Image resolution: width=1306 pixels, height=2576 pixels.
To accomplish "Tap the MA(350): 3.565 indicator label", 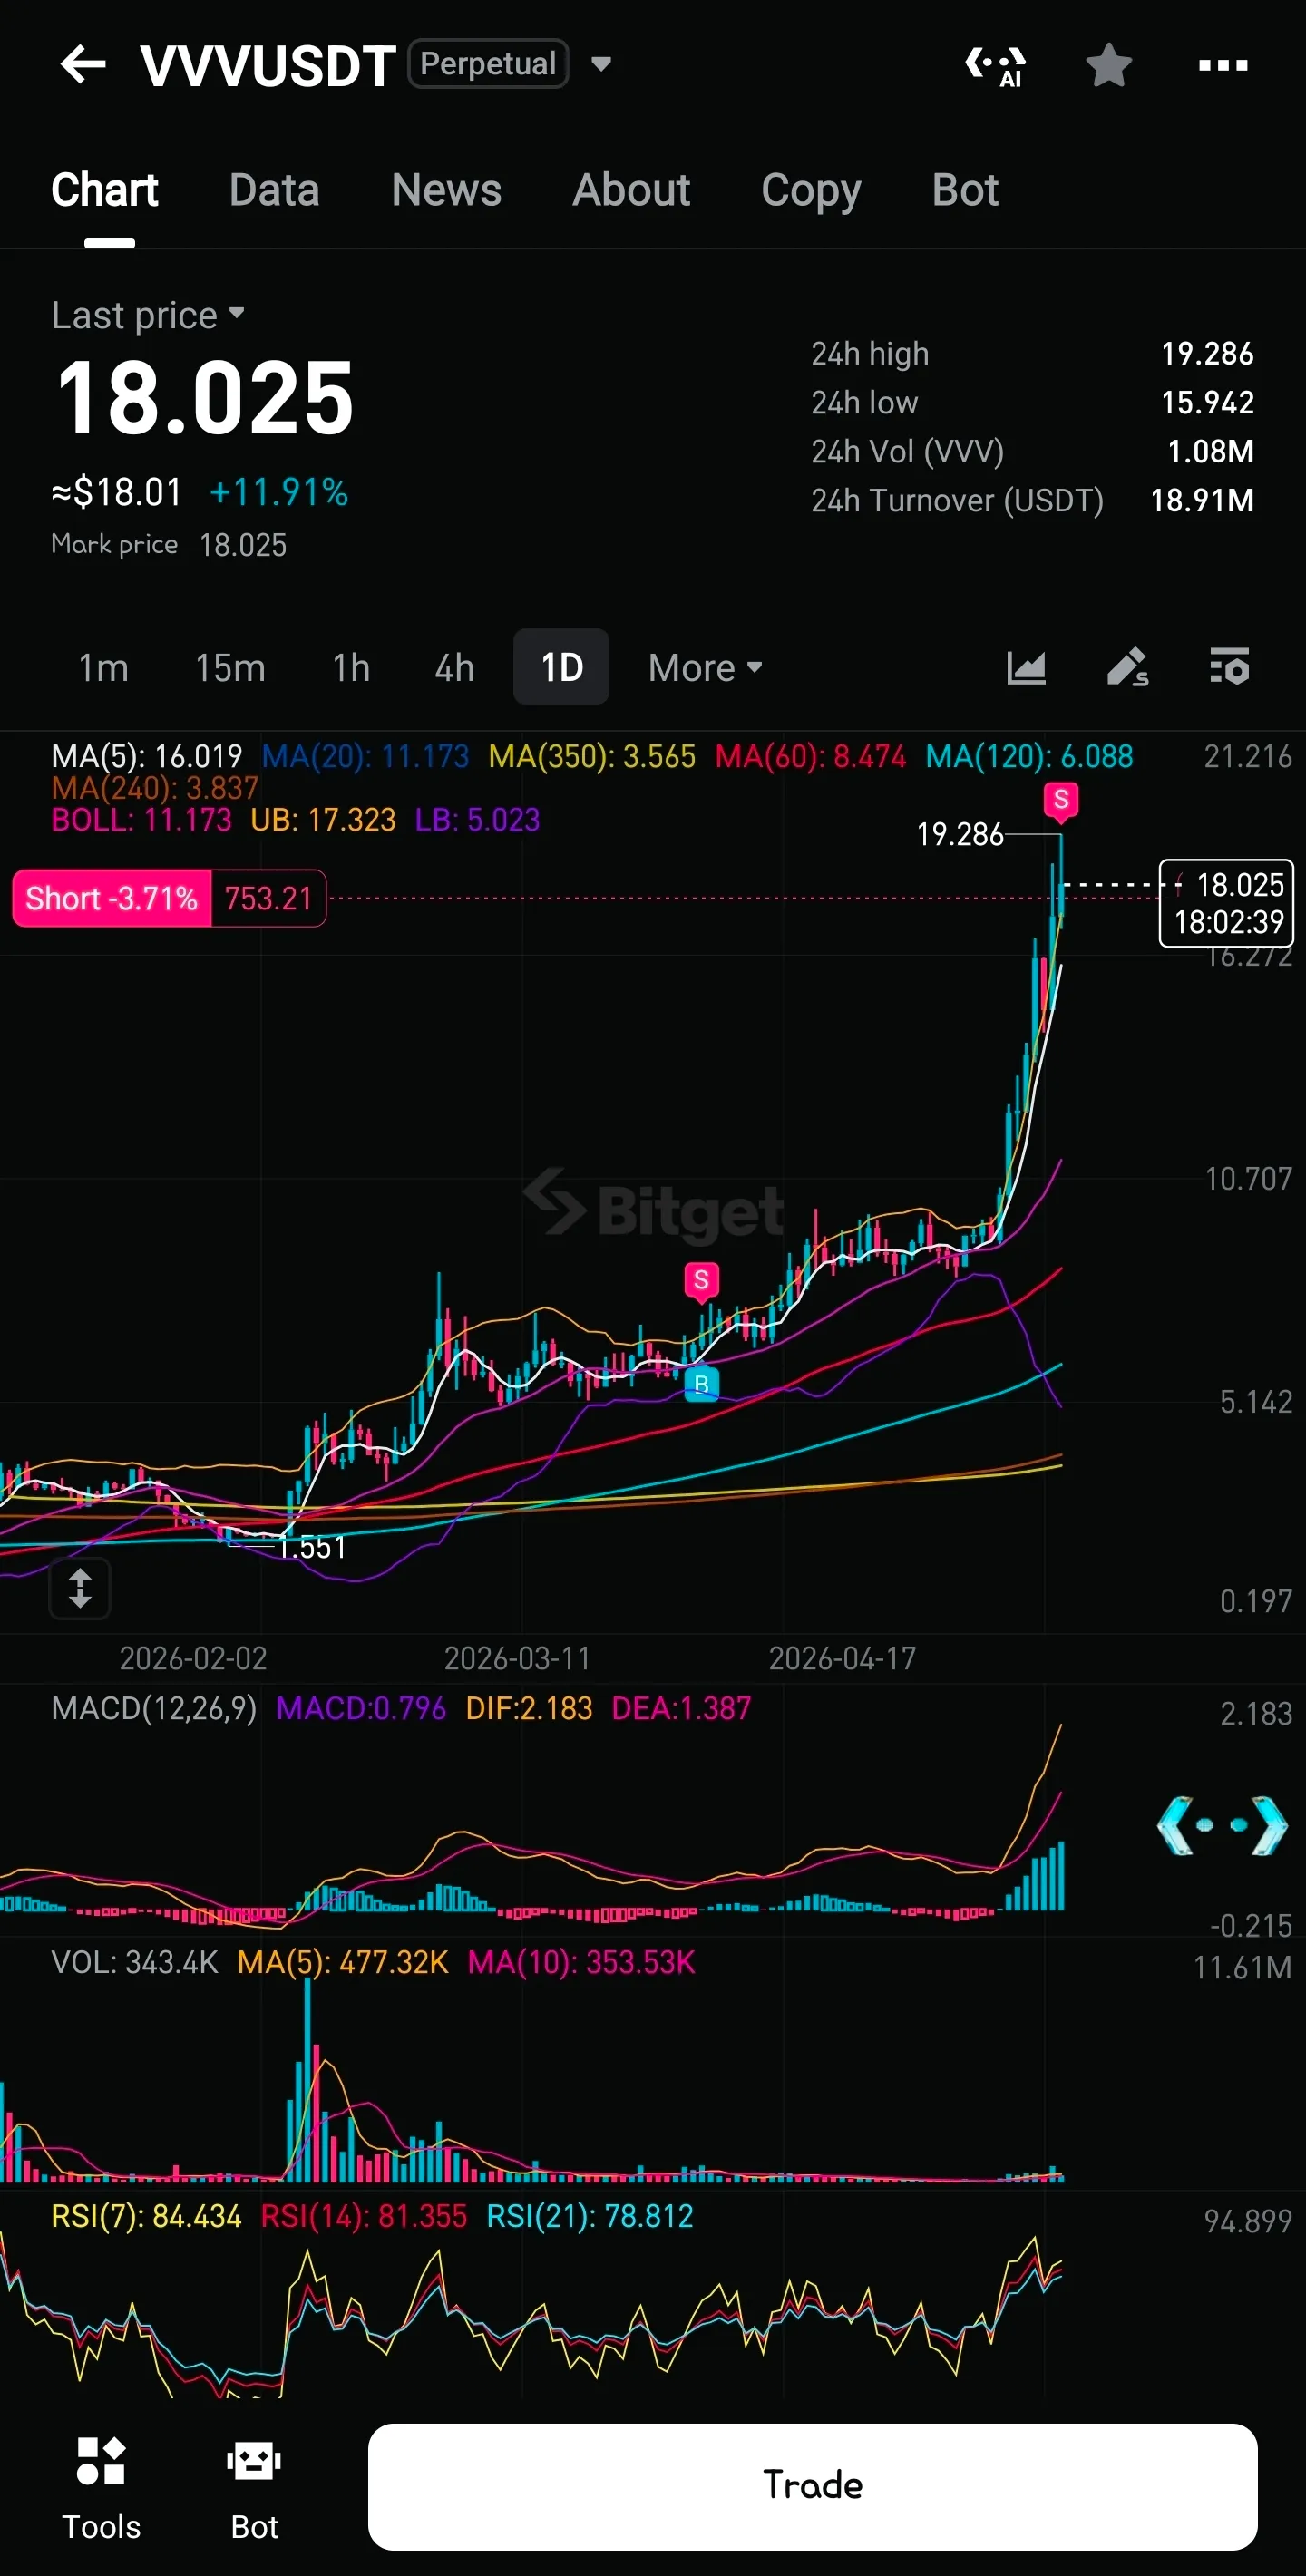I will [592, 756].
